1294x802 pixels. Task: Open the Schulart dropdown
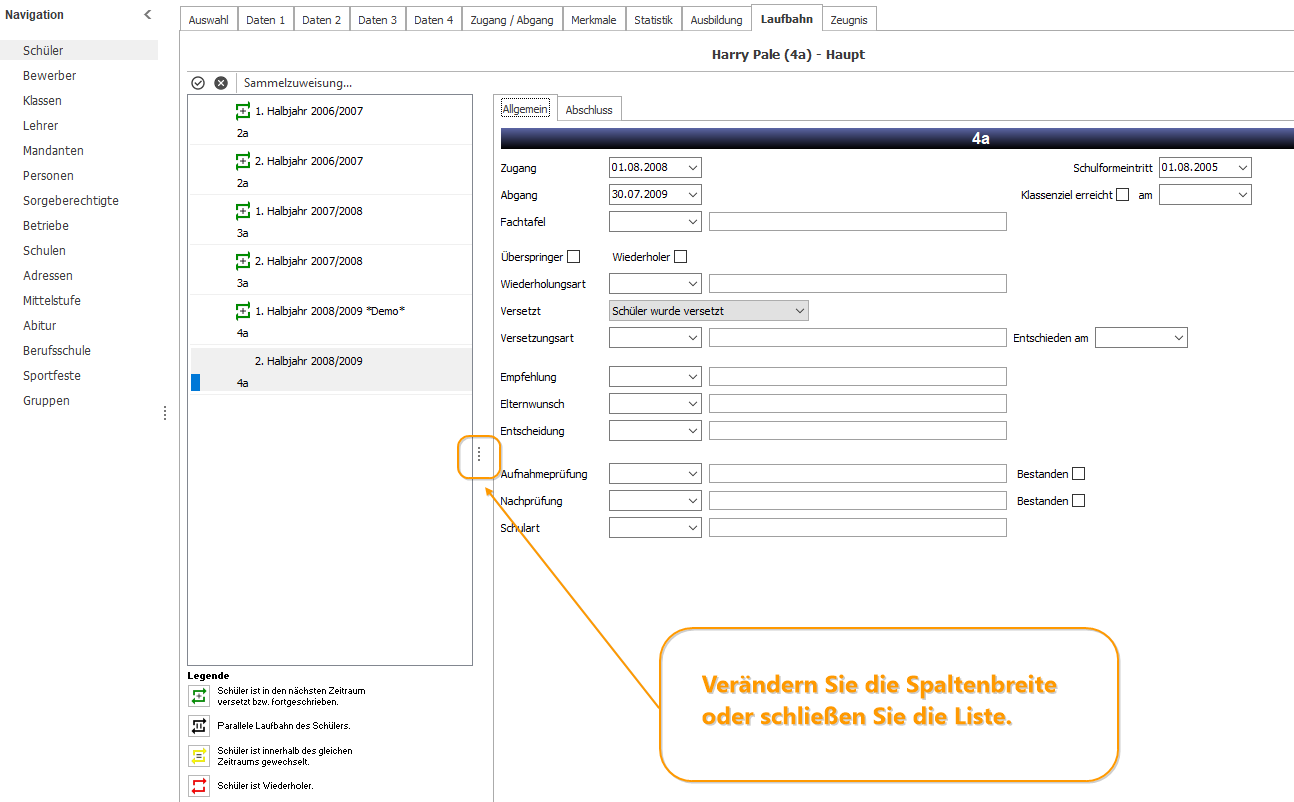tap(693, 528)
